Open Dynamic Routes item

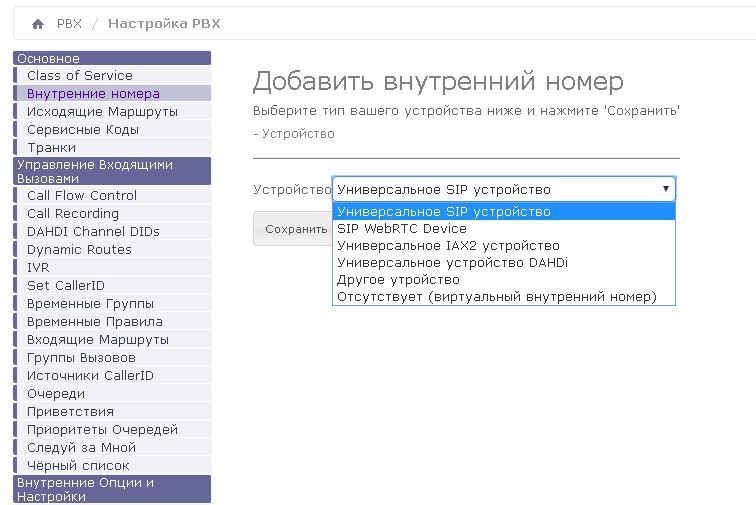[112, 249]
